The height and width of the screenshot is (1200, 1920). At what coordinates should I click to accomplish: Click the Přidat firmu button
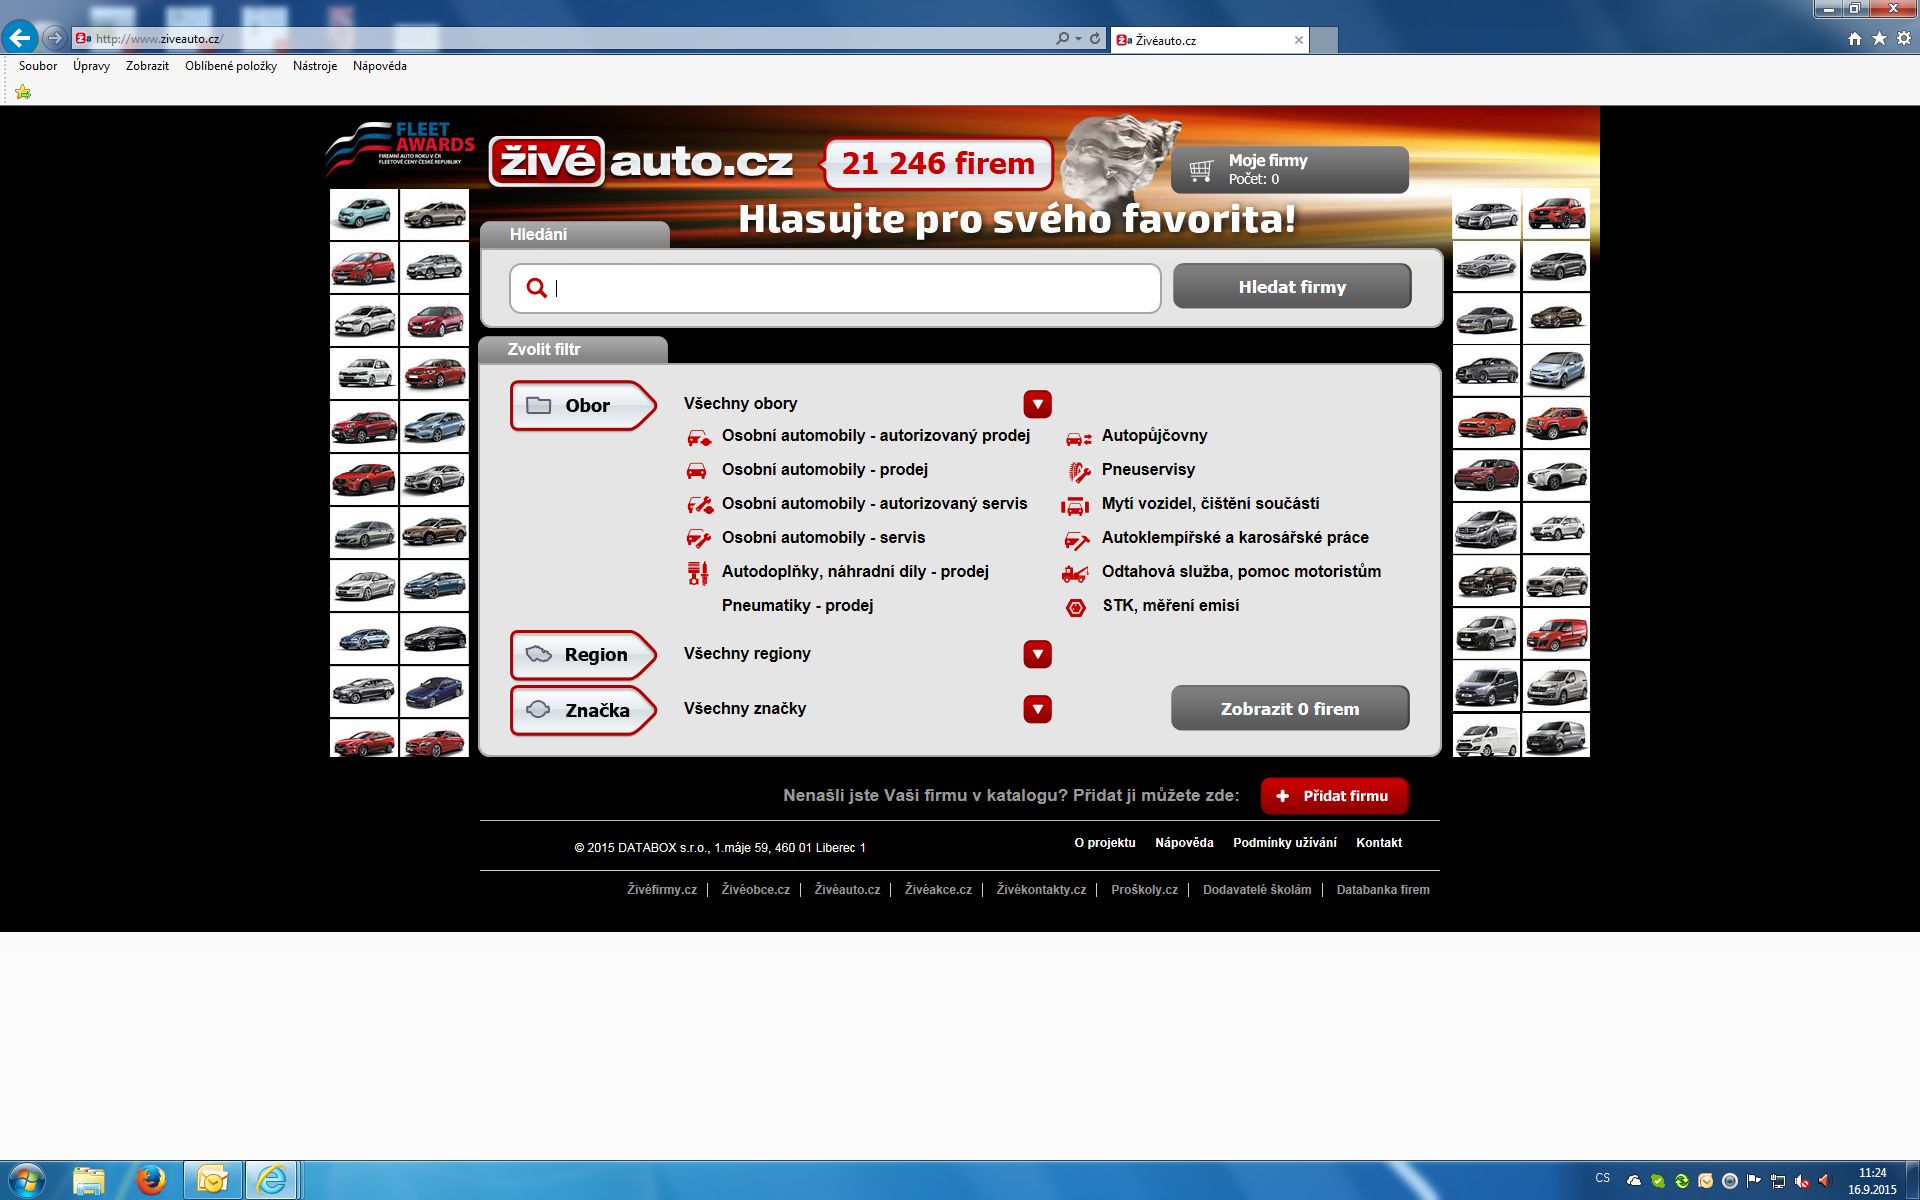(1334, 796)
